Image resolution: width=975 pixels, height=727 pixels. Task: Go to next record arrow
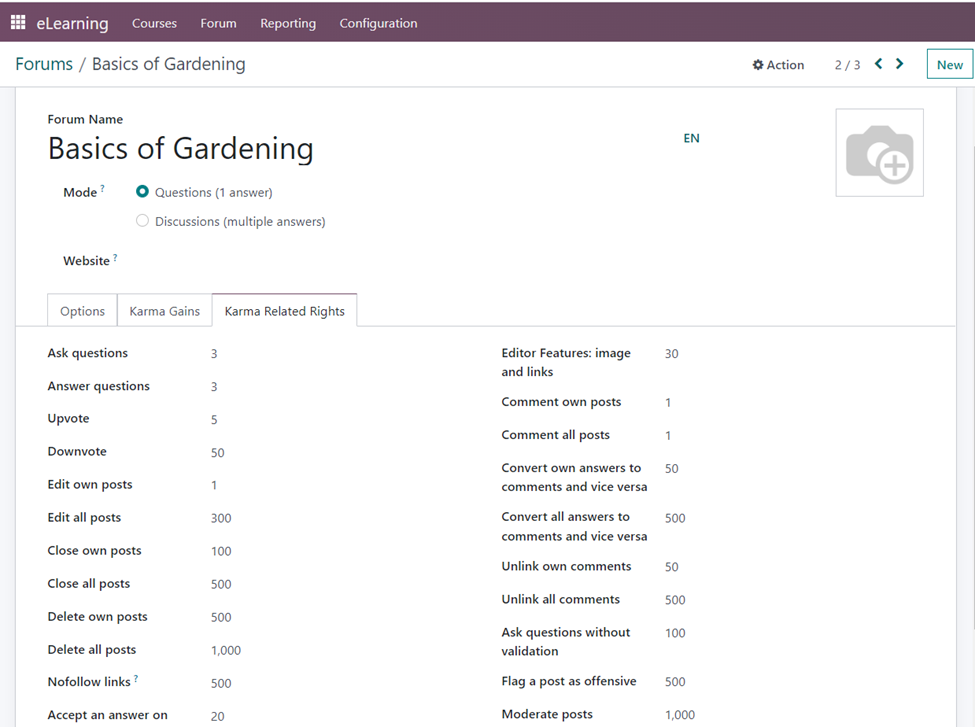pos(900,64)
